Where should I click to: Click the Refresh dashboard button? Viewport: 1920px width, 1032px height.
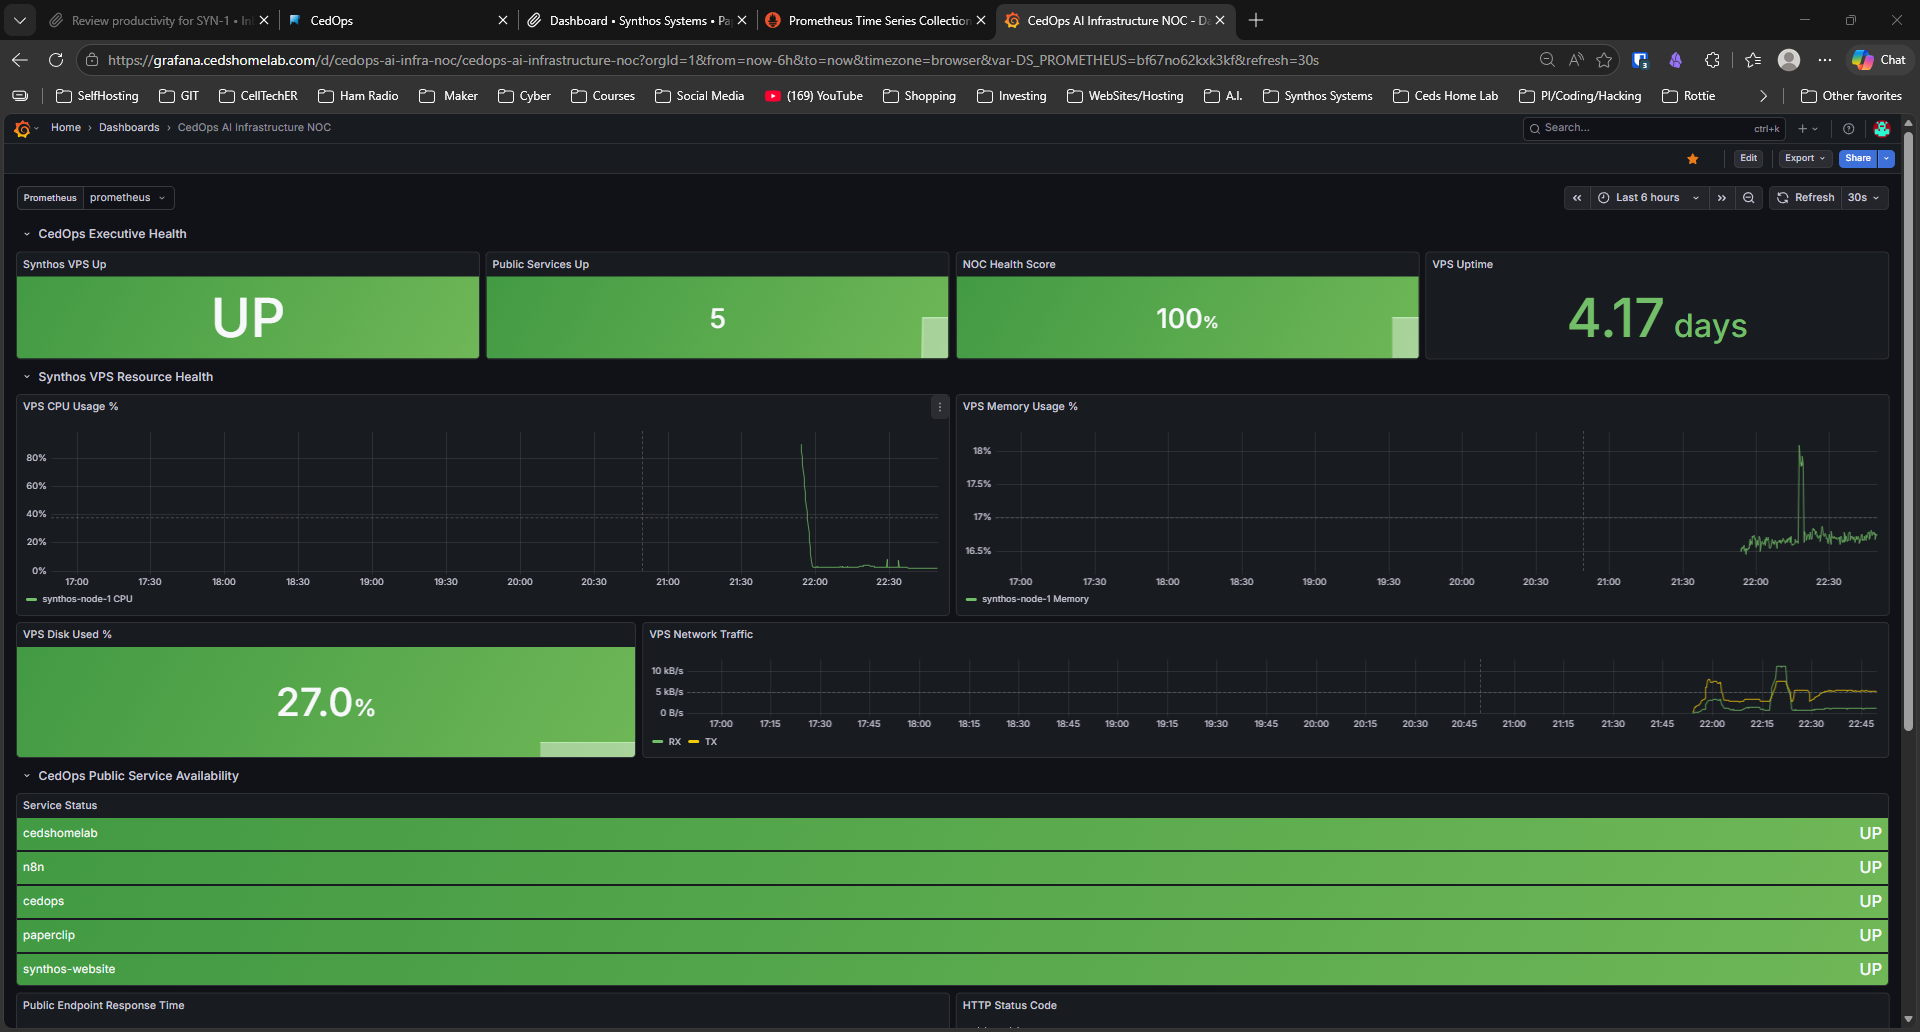pos(1805,198)
